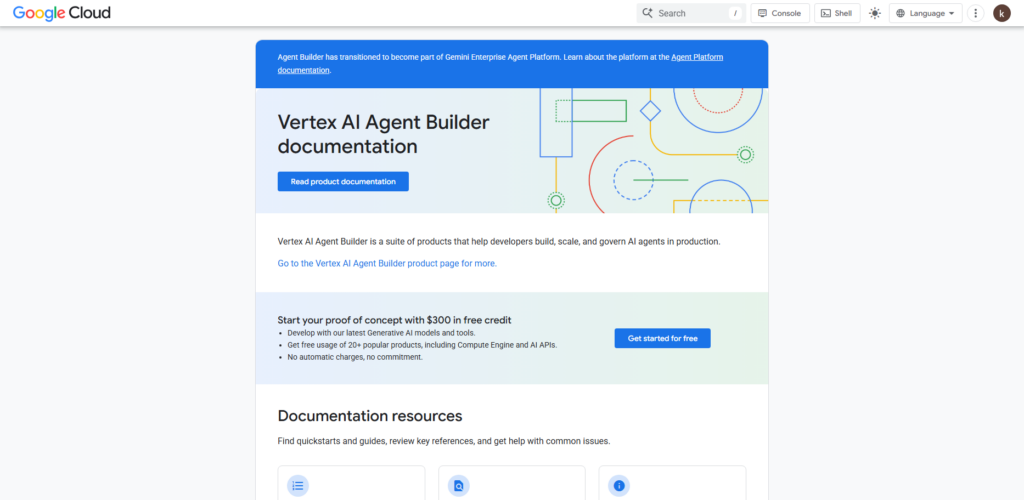Viewport: 1024px width, 500px height.
Task: Open the user account avatar "k"
Action: [1002, 13]
